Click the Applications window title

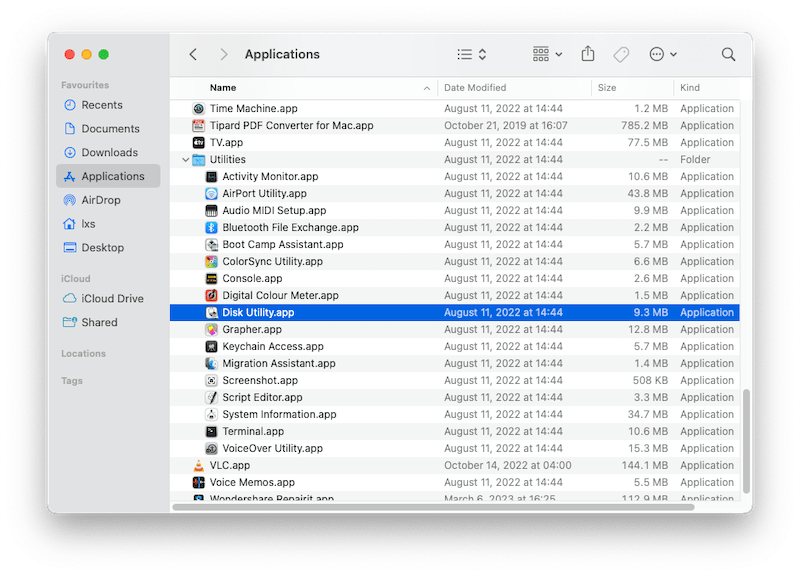pos(282,54)
